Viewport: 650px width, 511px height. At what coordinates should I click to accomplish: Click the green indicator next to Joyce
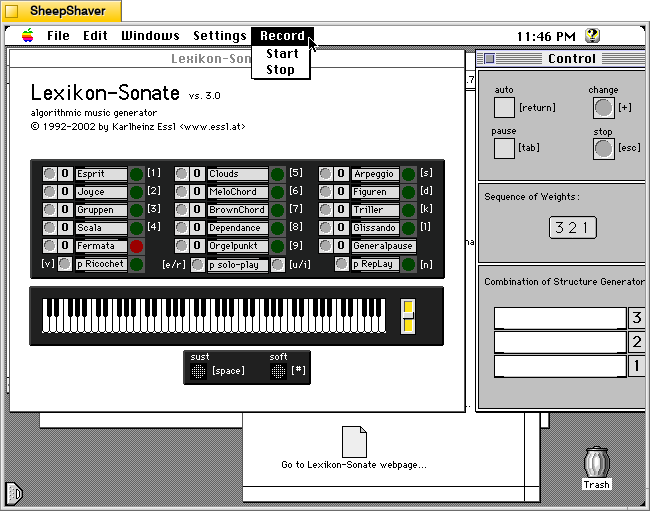[136, 192]
